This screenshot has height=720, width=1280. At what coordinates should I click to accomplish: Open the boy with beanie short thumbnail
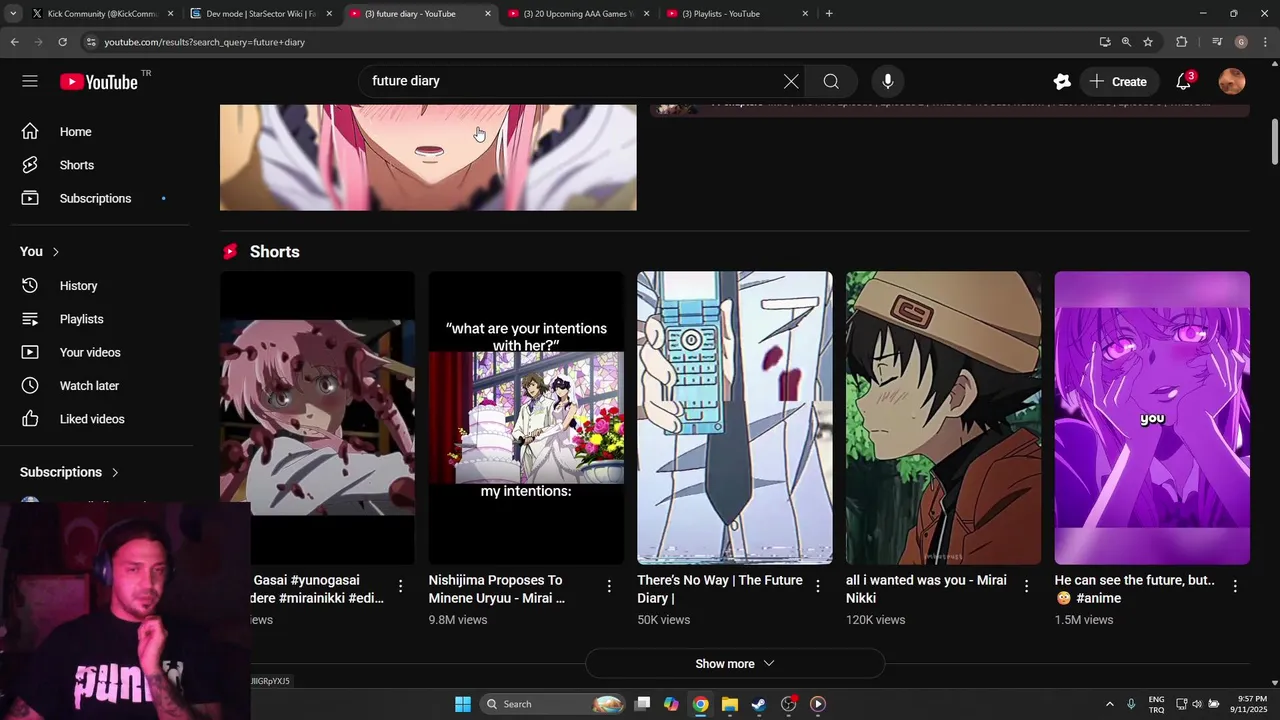coord(943,418)
